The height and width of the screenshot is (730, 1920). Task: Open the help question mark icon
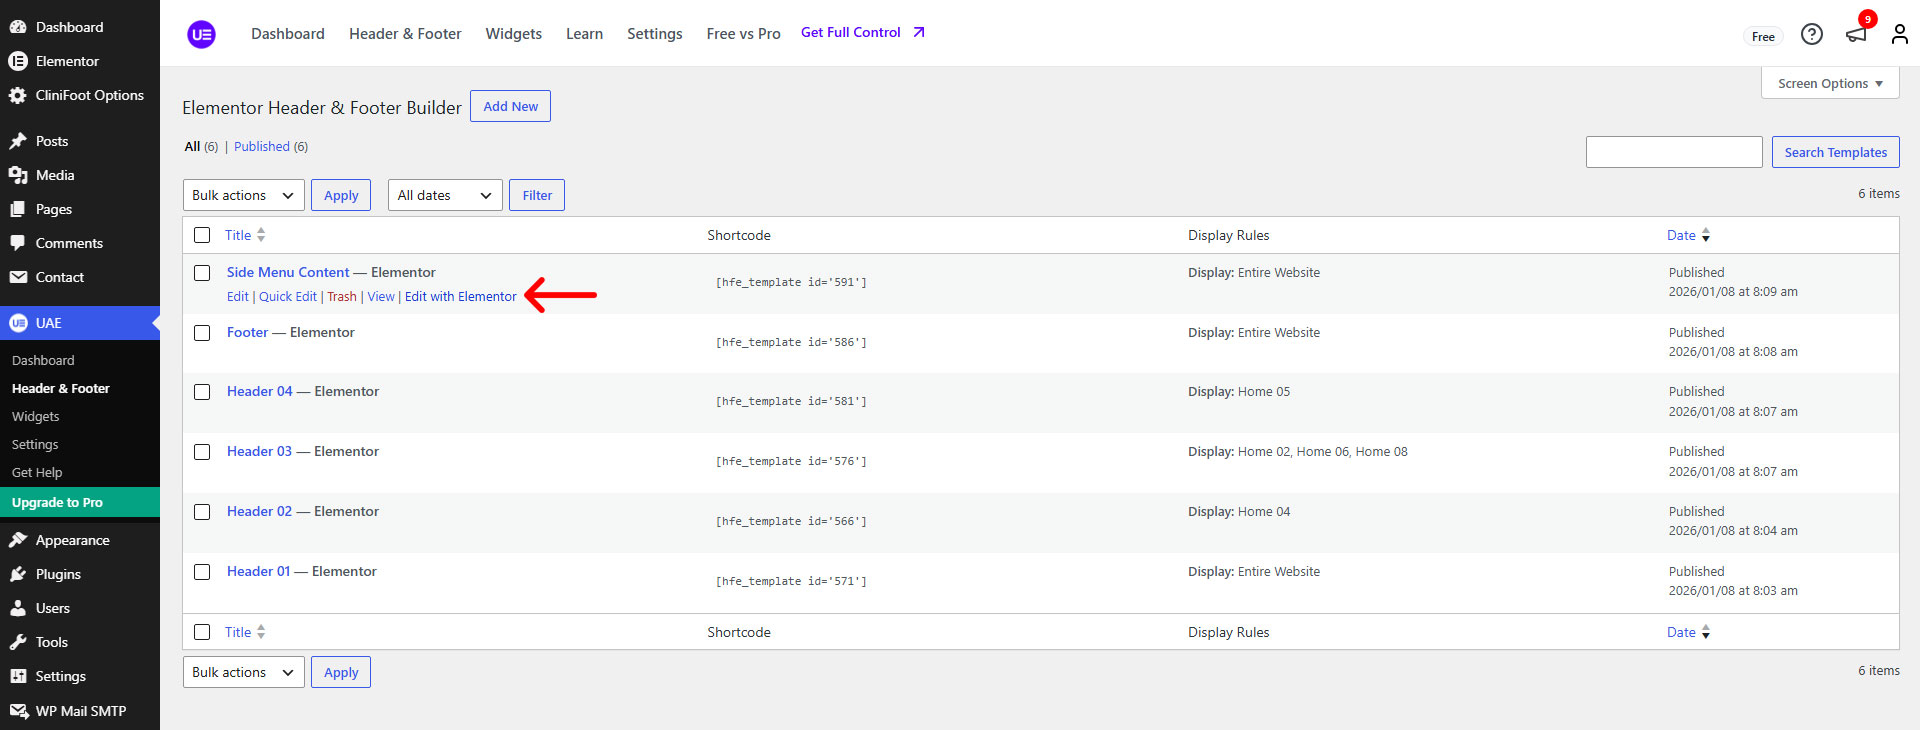click(x=1811, y=34)
